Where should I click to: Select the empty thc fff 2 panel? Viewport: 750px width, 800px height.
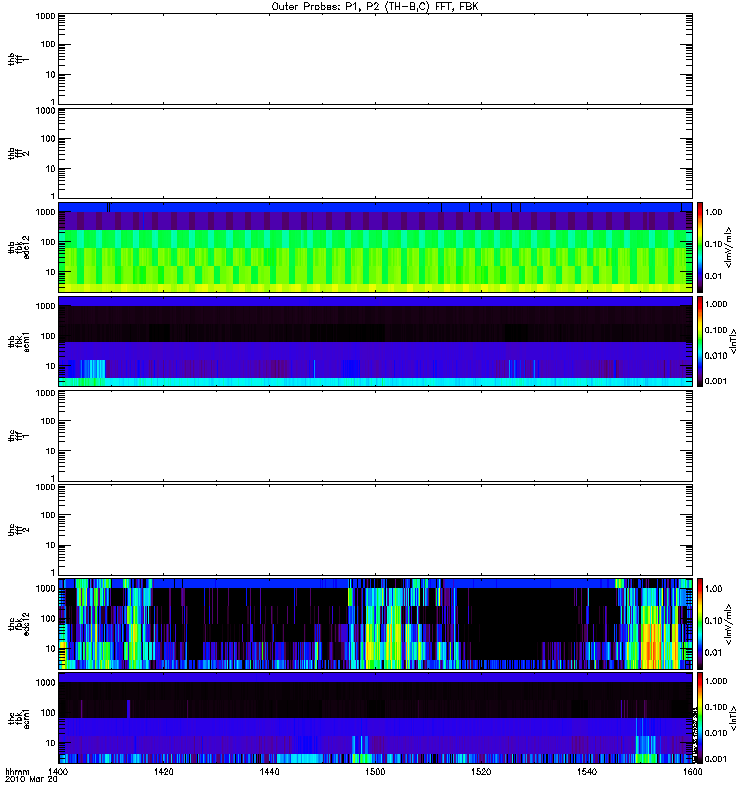[375, 530]
